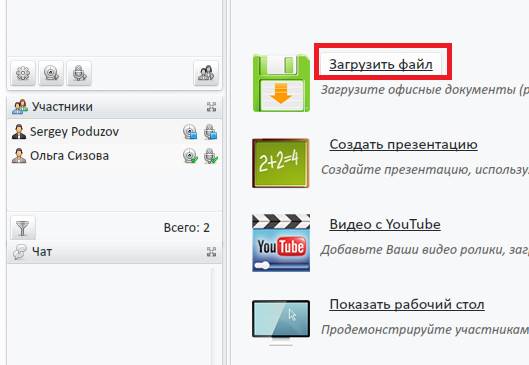Open the Показать рабочий стол link
Screen dimensions: 529x365
click(407, 304)
